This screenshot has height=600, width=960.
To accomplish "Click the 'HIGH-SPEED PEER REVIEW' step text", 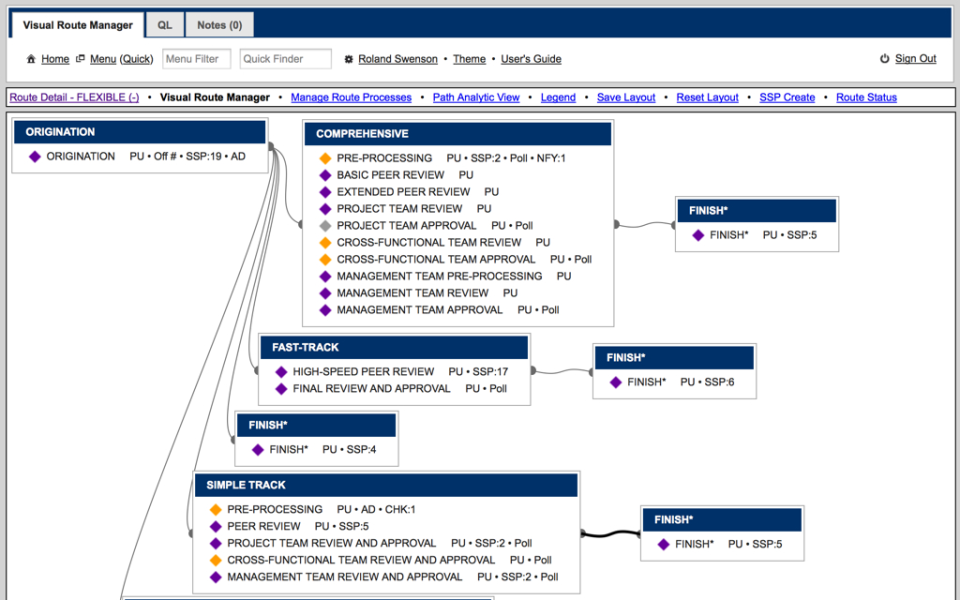I will [363, 372].
